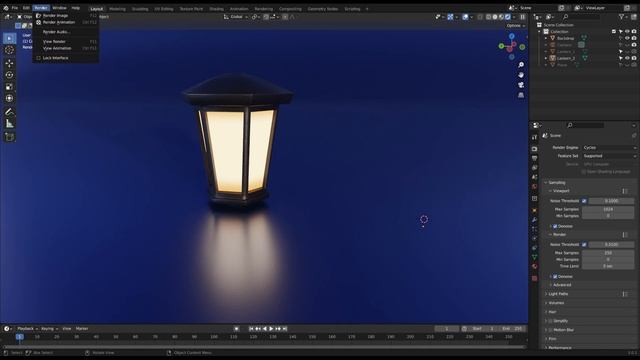Open the outliner filter funnel

pyautogui.click(x=621, y=17)
